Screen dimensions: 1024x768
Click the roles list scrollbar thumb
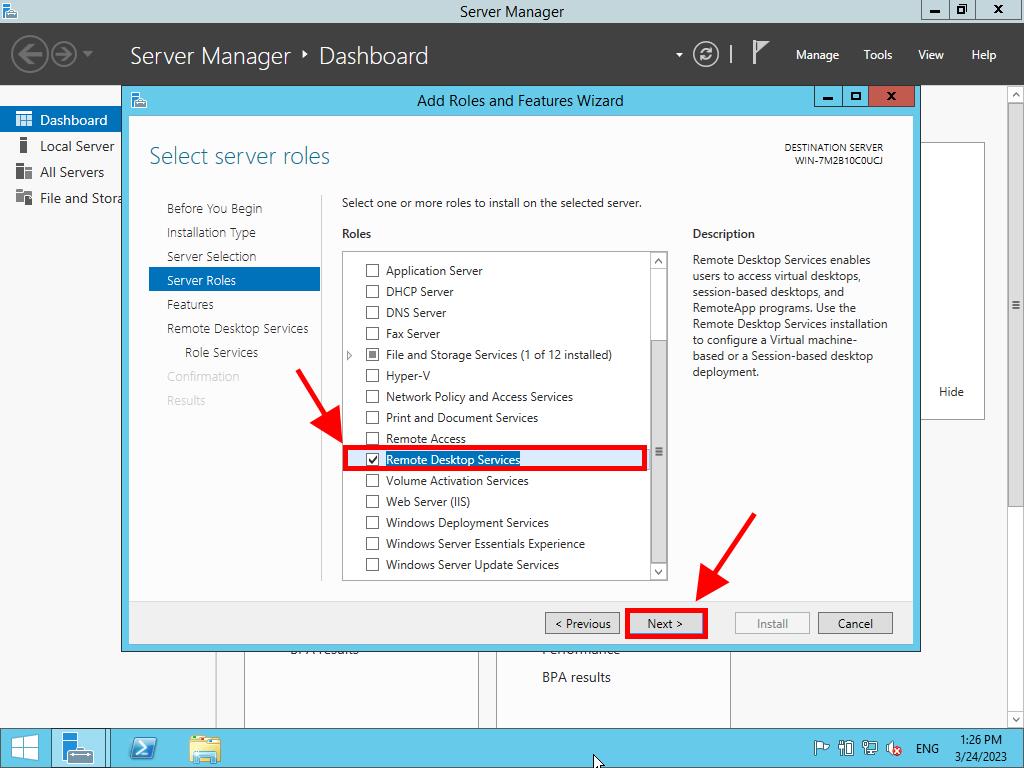point(658,451)
